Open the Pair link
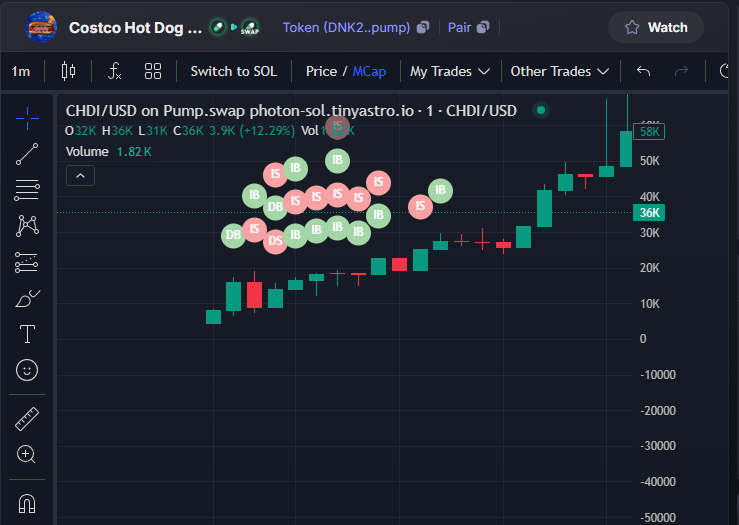This screenshot has width=739, height=525. coord(459,27)
